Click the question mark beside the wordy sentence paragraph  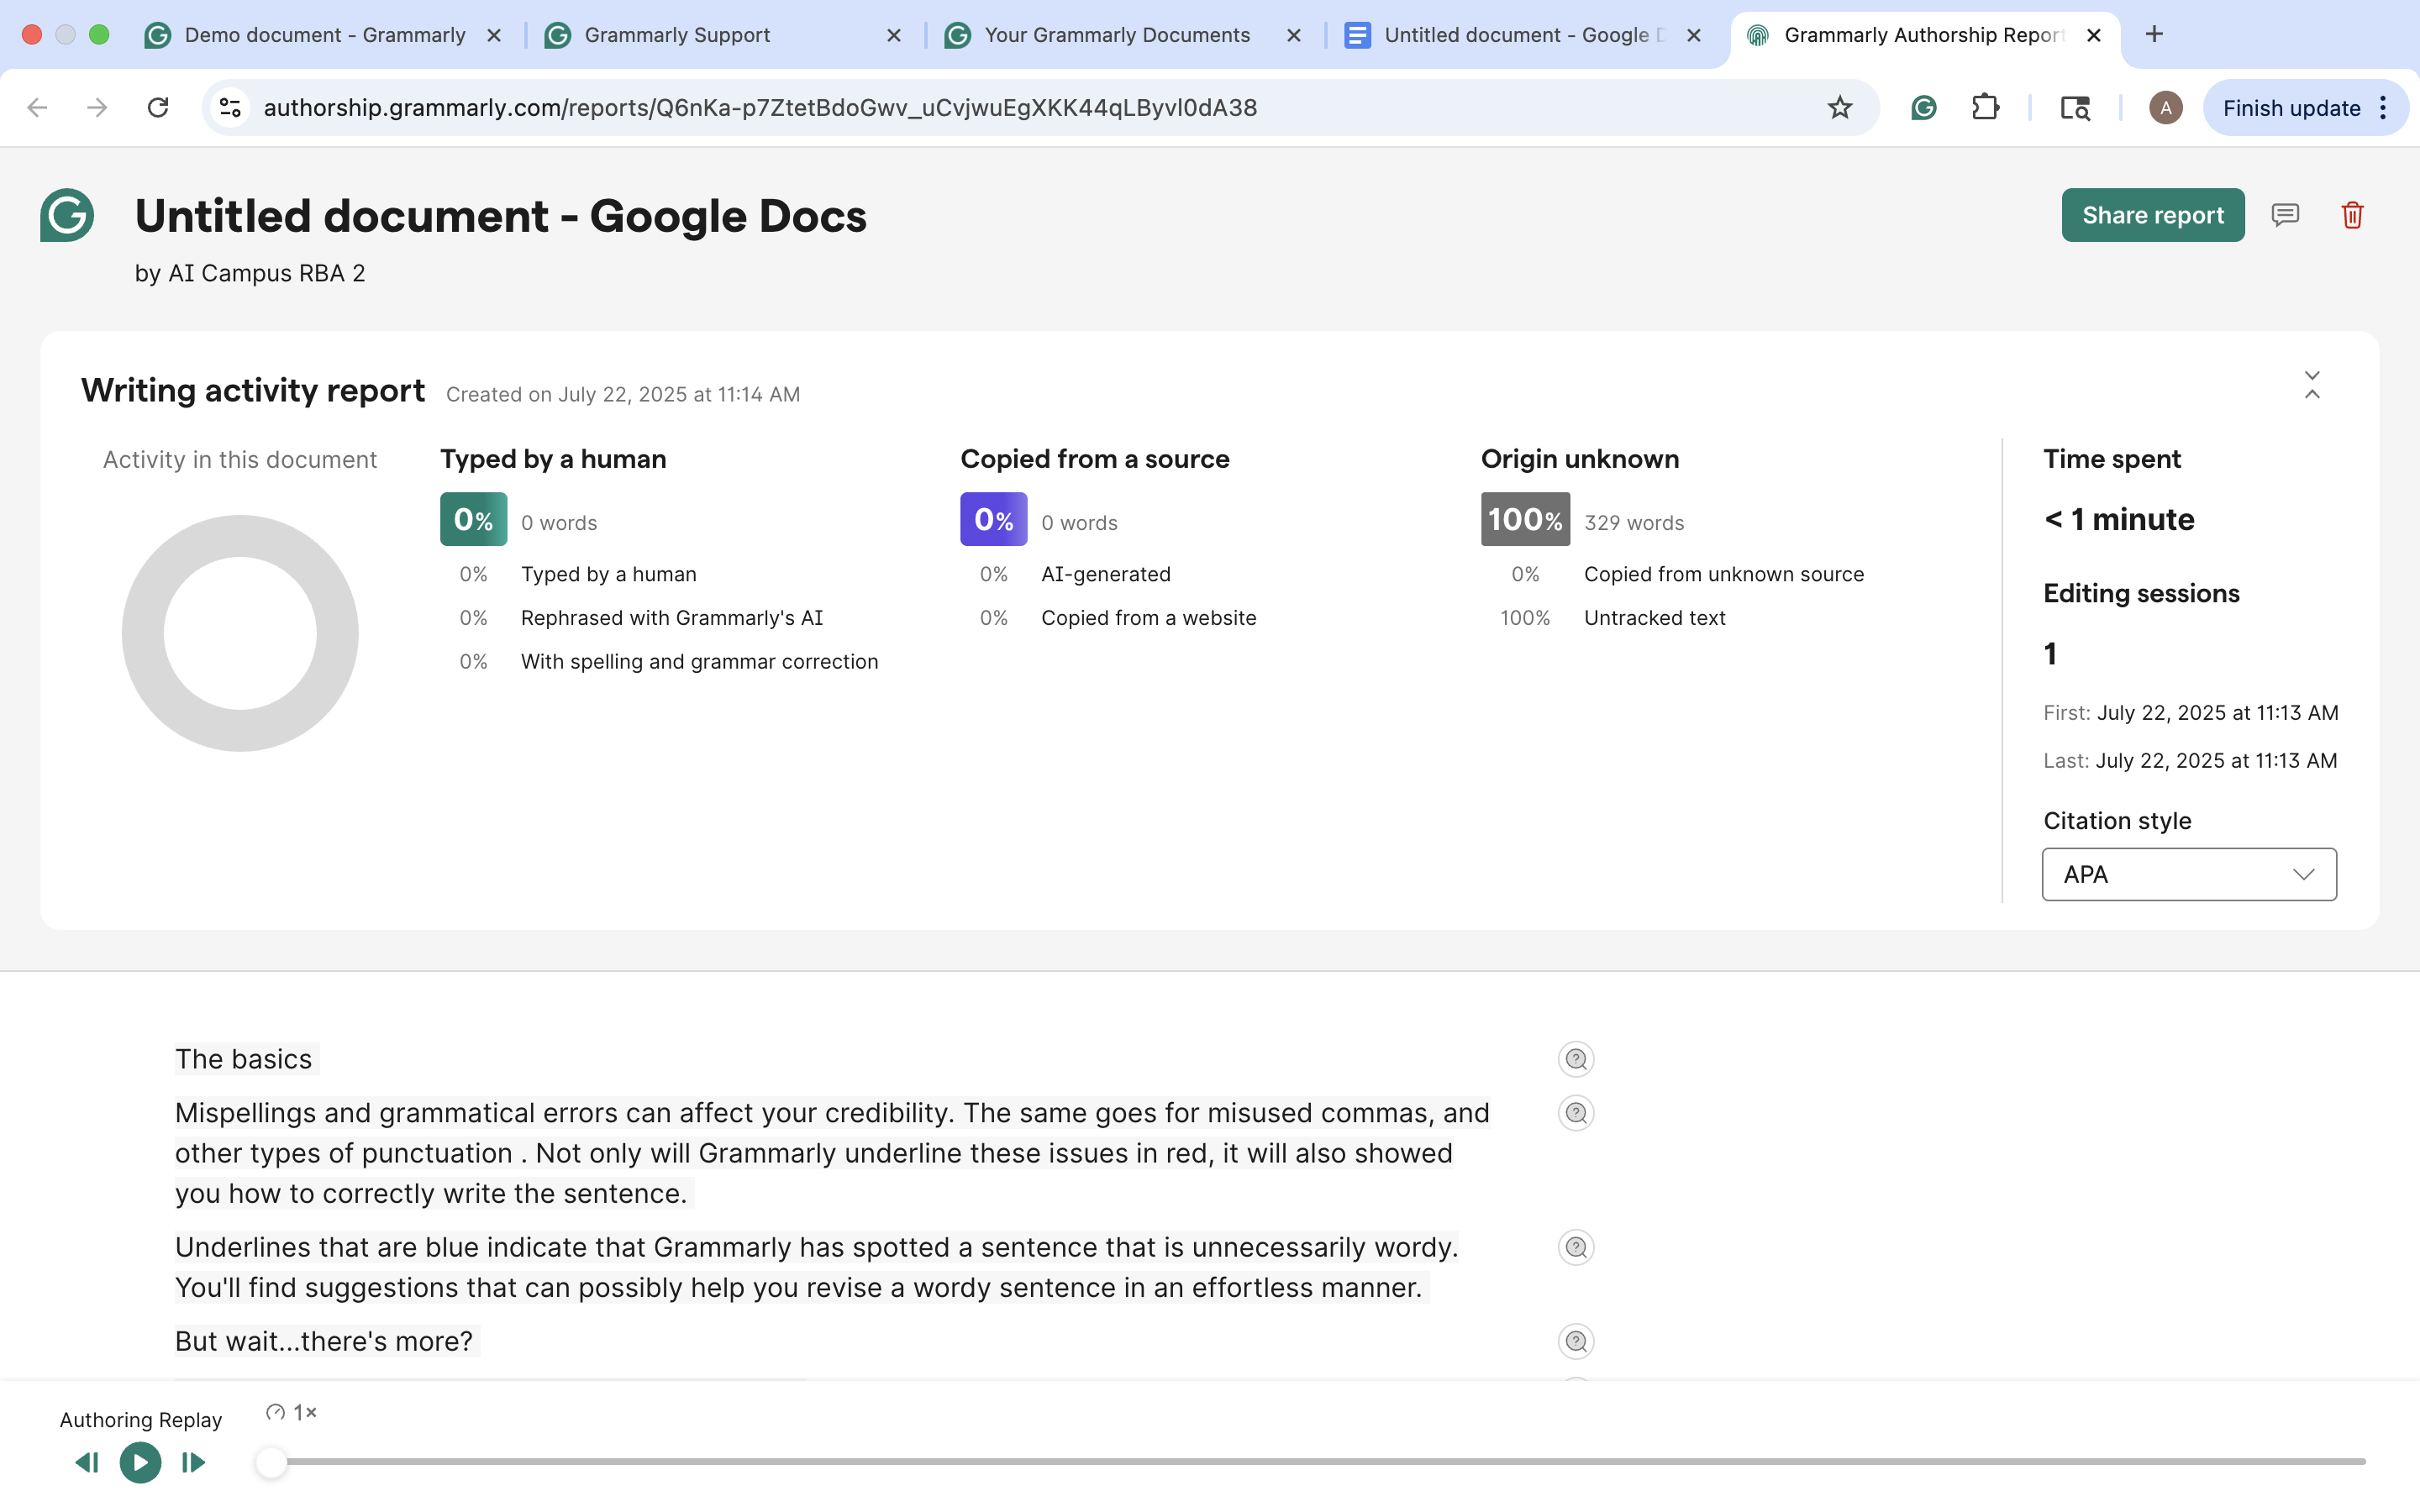point(1575,1247)
